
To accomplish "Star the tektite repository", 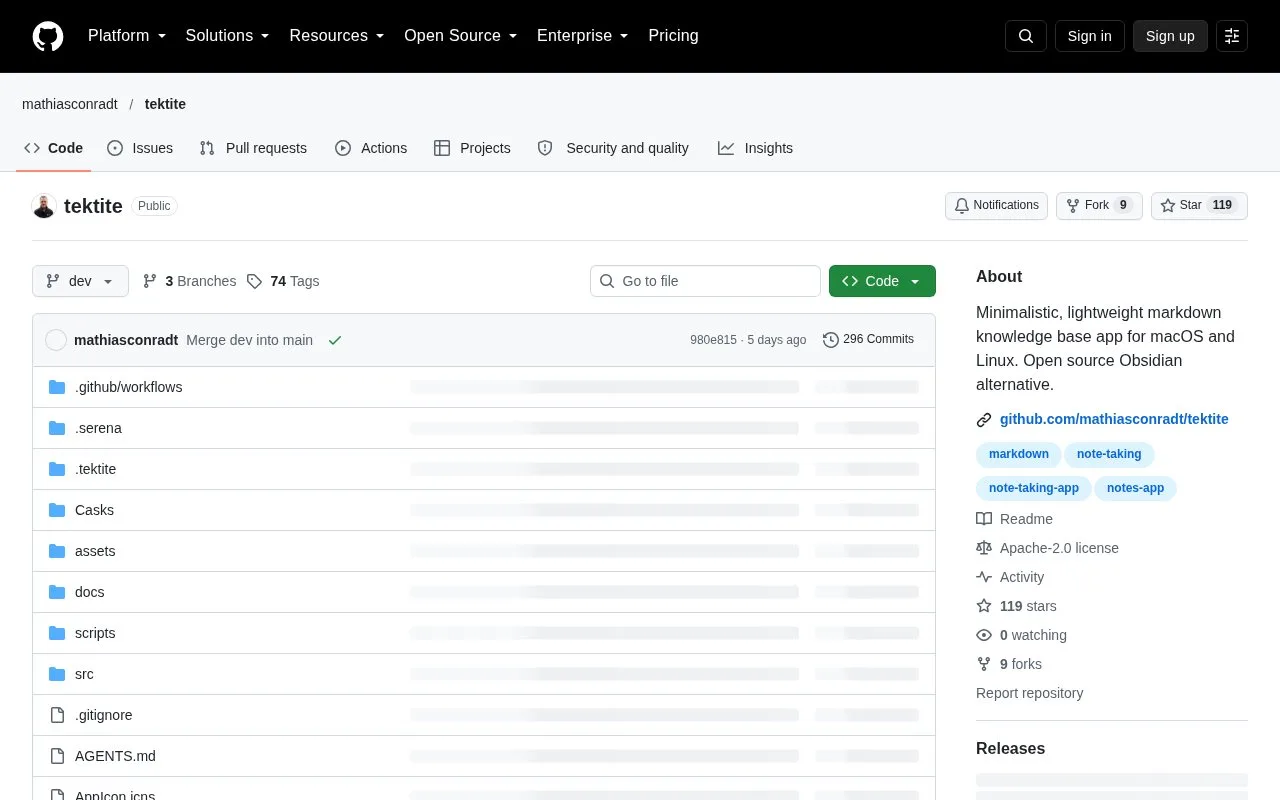I will click(1199, 206).
